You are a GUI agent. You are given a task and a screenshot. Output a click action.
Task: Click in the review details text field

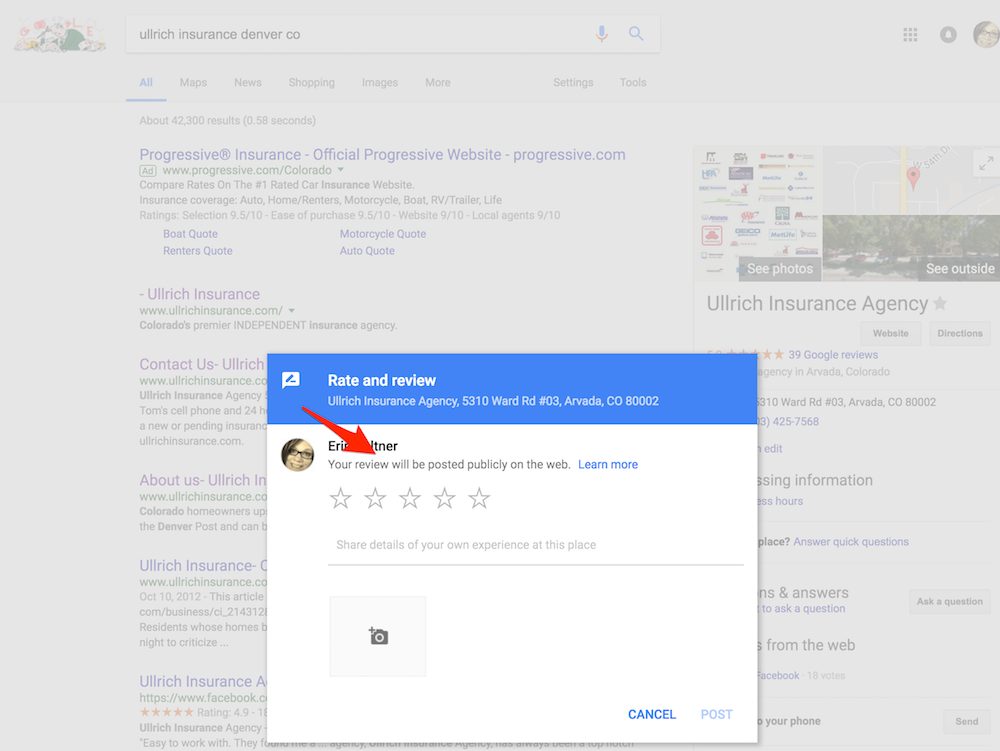536,545
